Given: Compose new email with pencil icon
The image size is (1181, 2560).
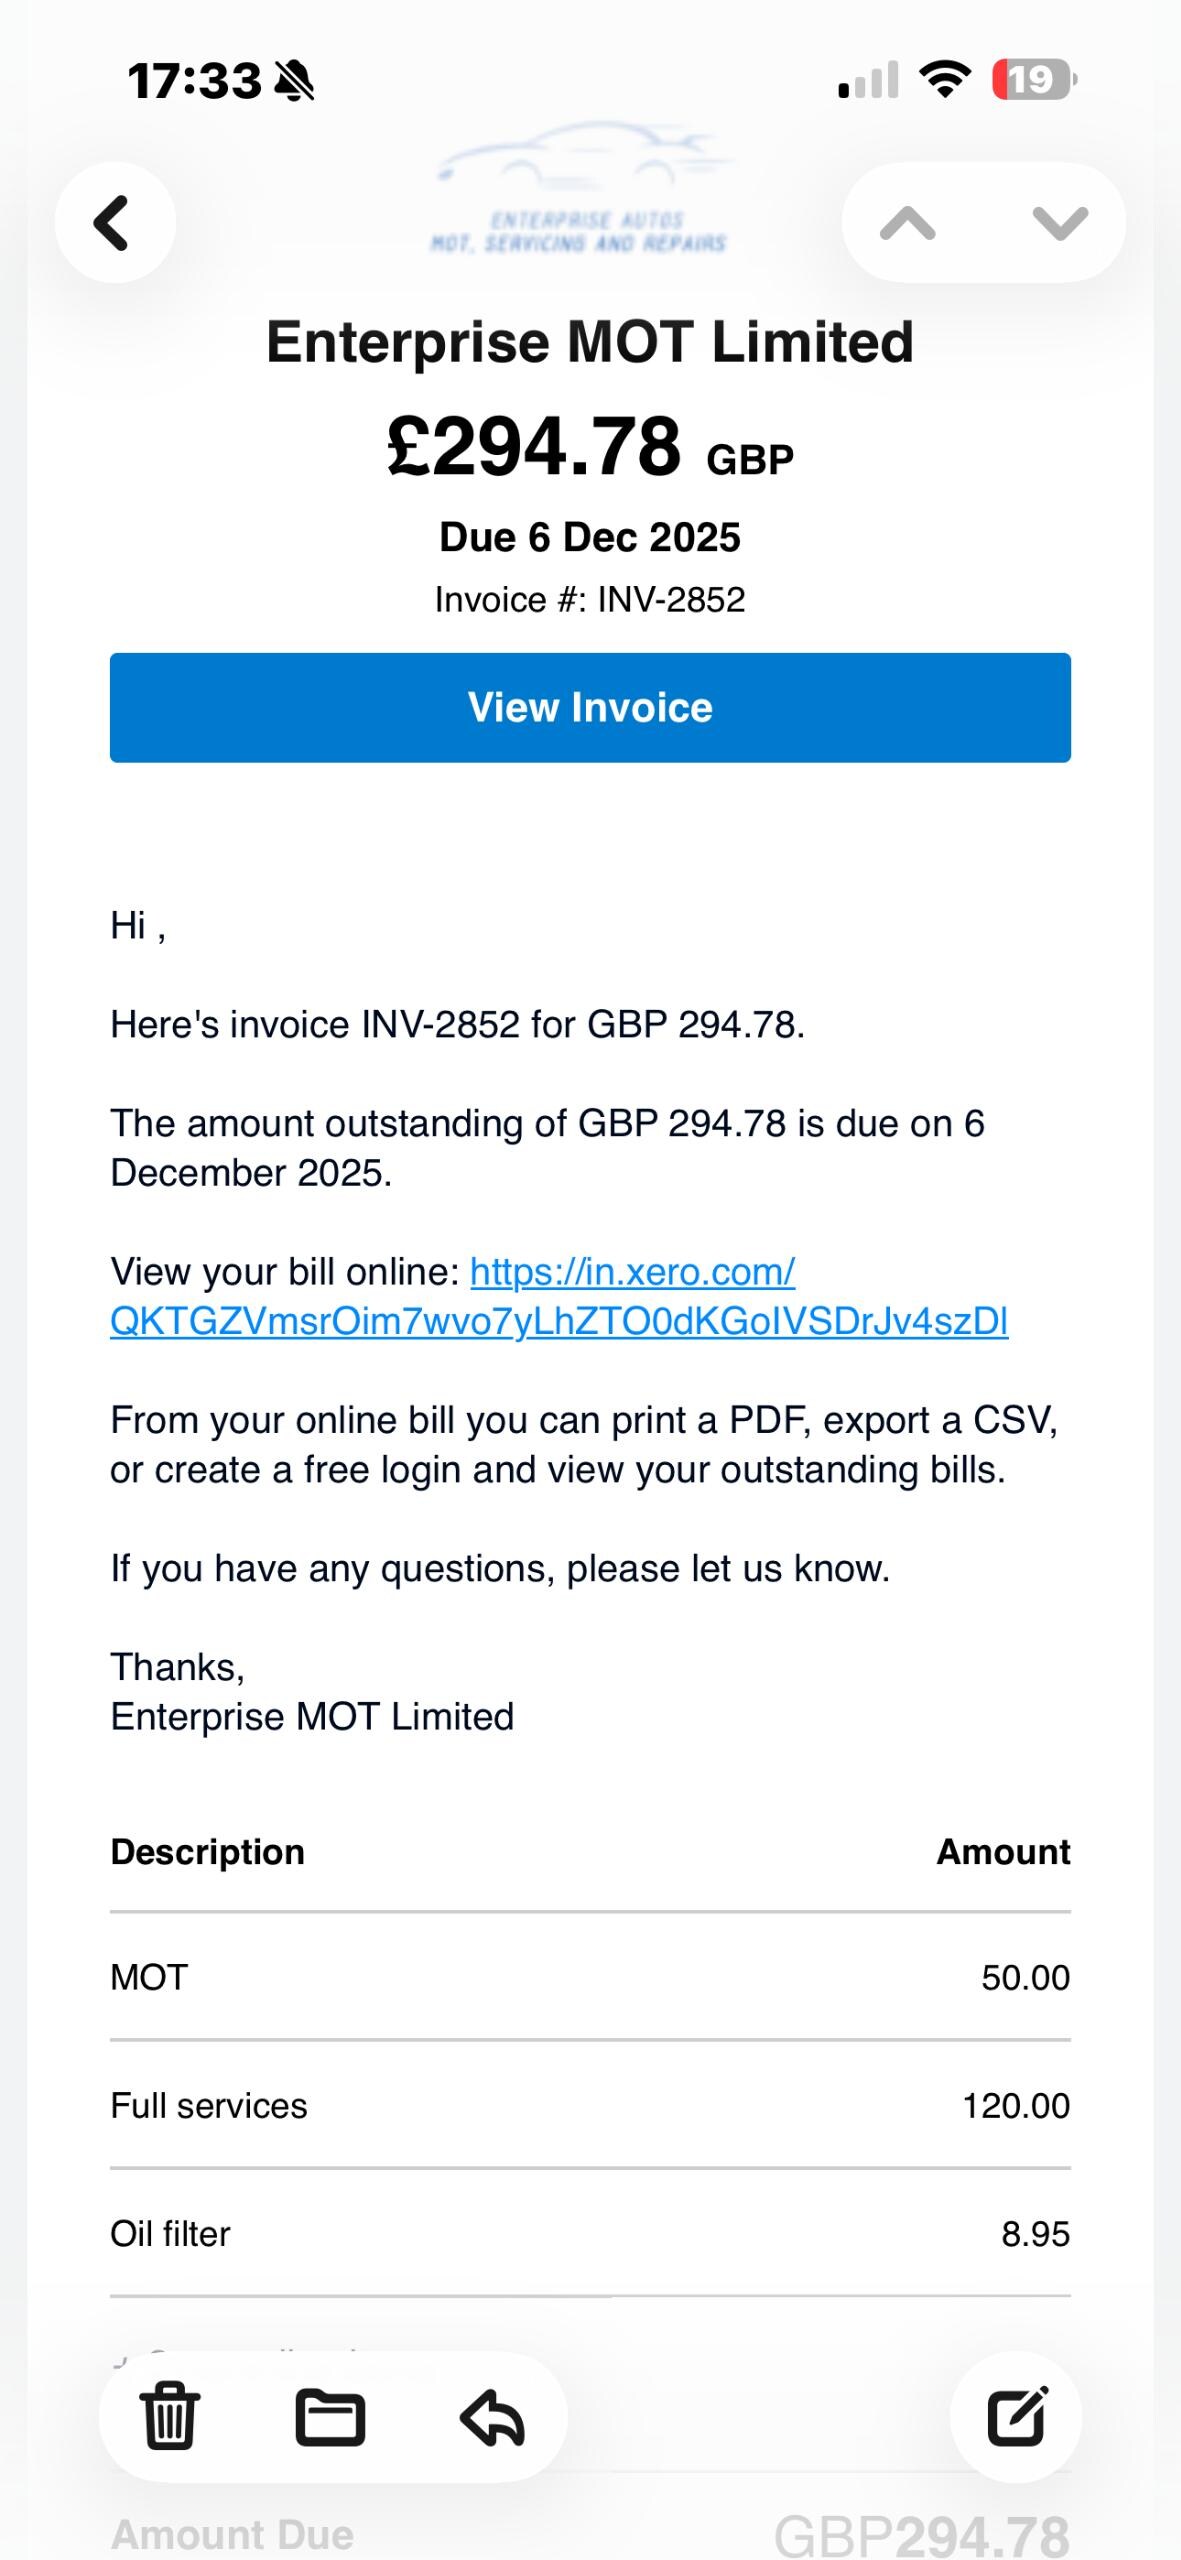Looking at the screenshot, I should 1016,2416.
